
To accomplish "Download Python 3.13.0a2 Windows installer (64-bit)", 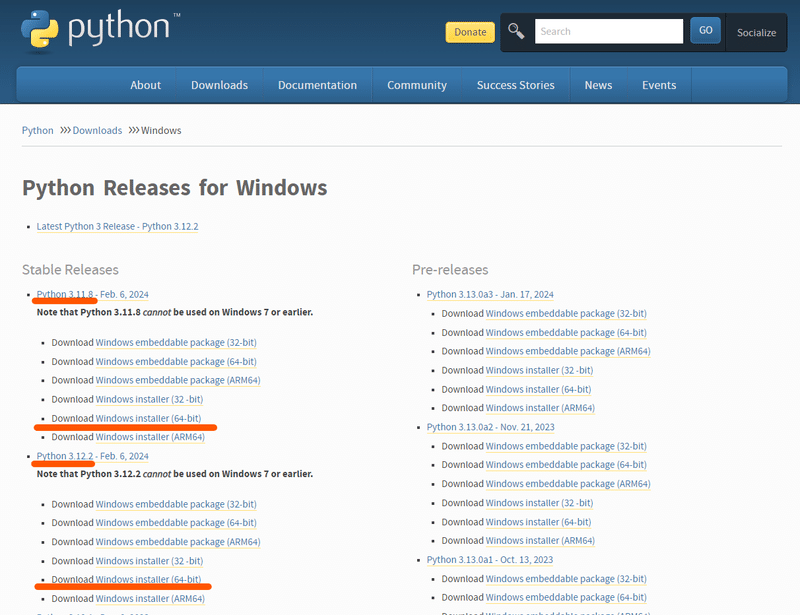I will pos(538,522).
